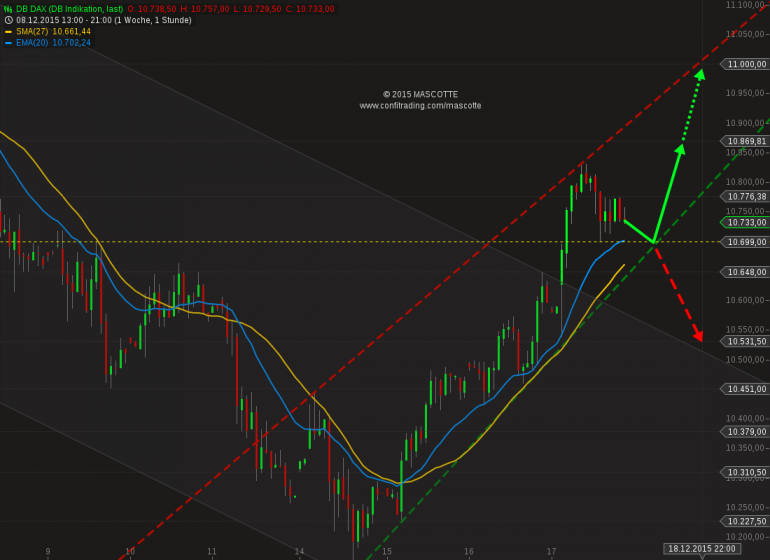The height and width of the screenshot is (560, 770).
Task: Click the 18.12.2015 22:00 time marker
Action: coord(702,549)
